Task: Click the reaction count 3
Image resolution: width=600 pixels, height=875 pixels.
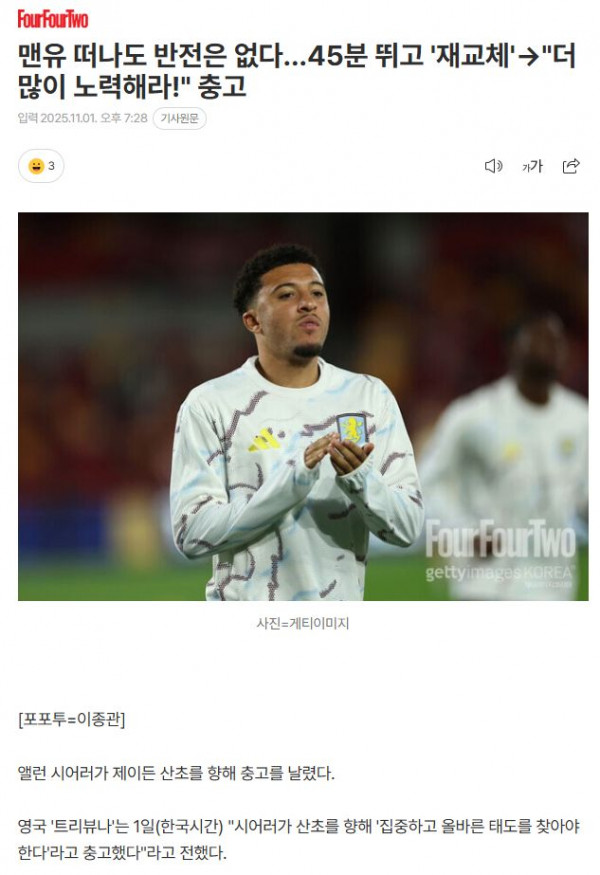Action: tap(51, 166)
